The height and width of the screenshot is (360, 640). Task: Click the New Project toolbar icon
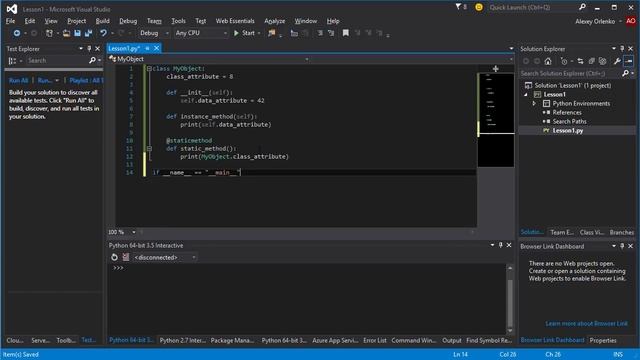point(49,33)
